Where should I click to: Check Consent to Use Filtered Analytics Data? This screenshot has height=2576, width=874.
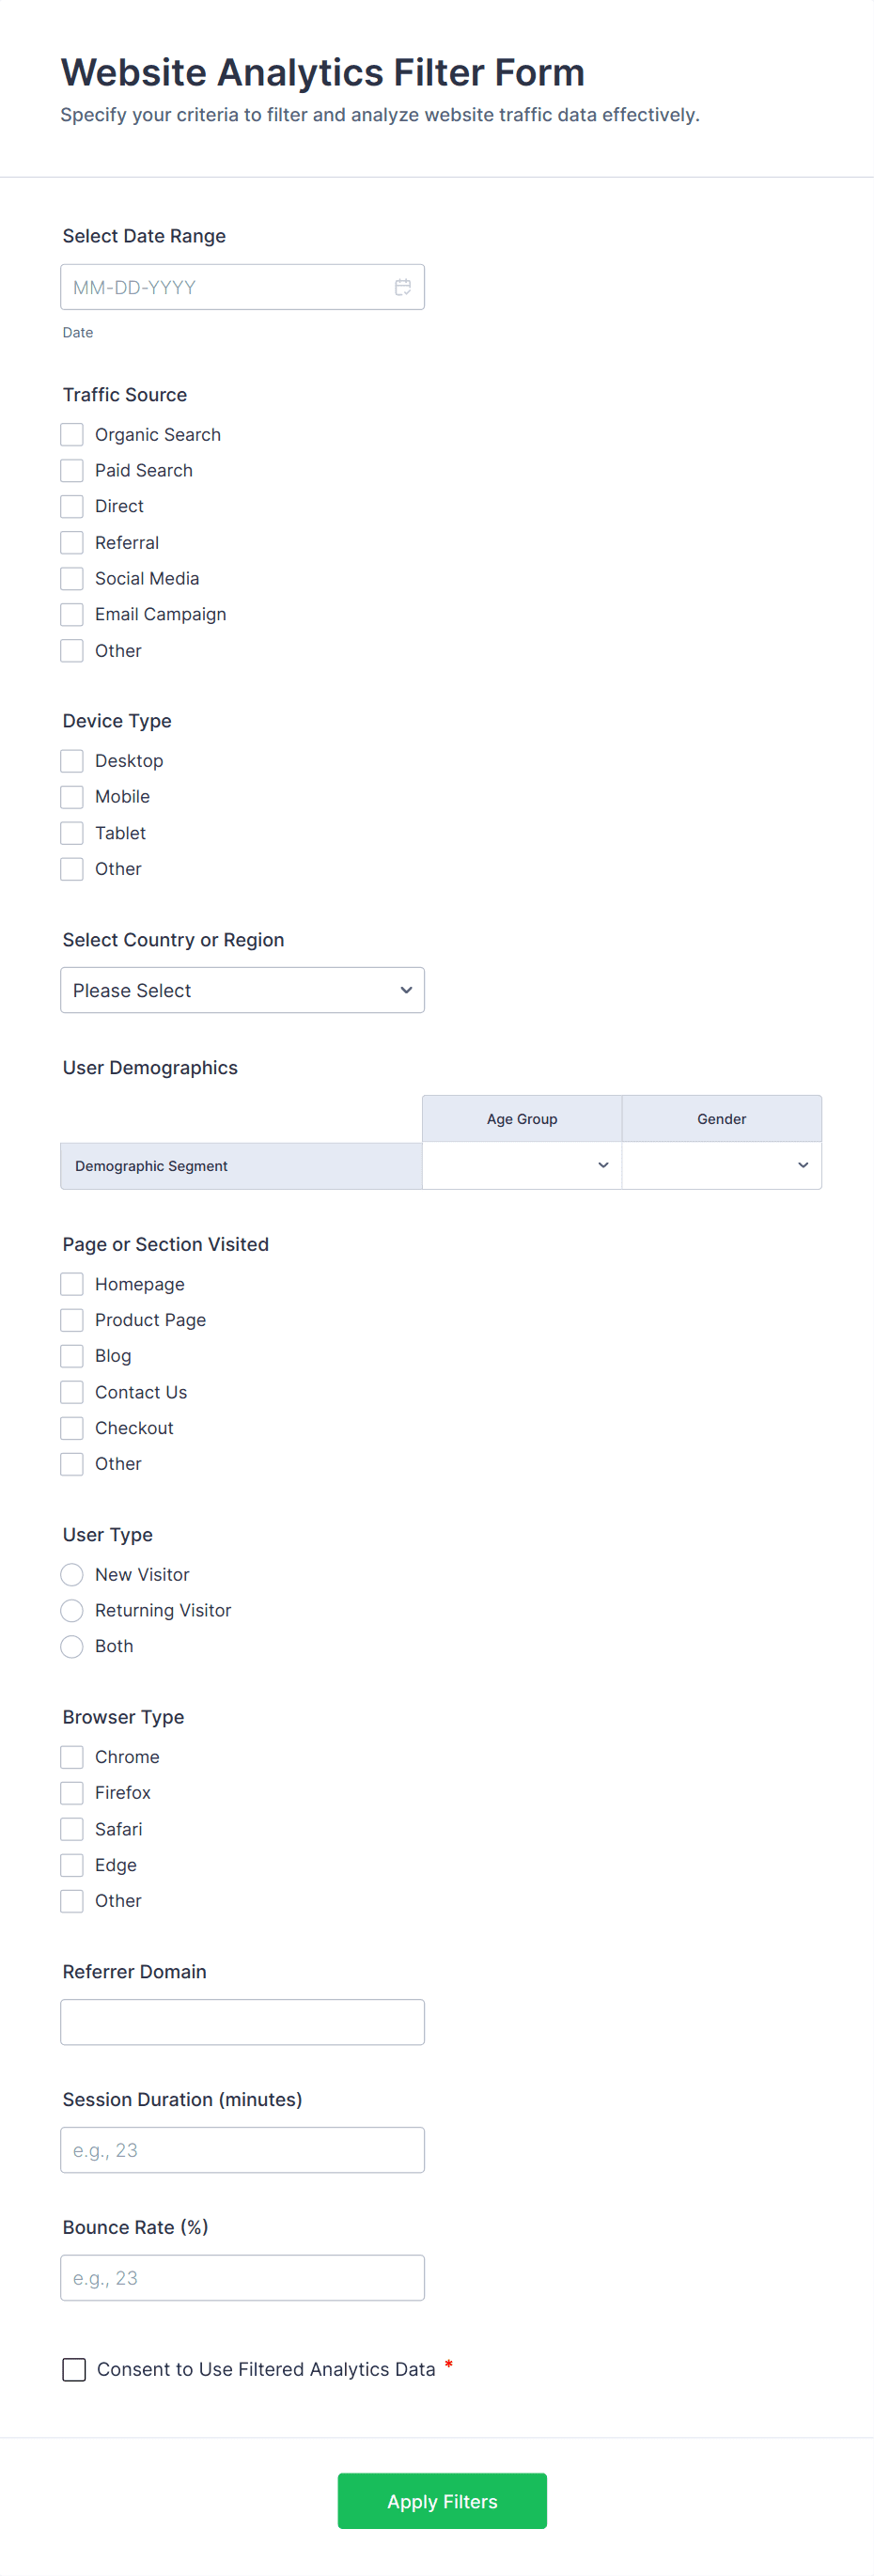[74, 2369]
